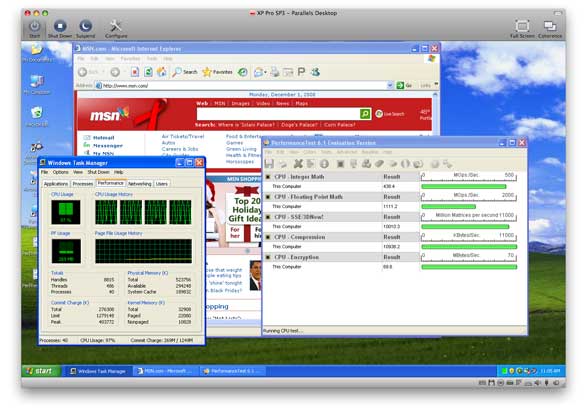Open Task Manager Help menu
584x409 pixels.
(x=118, y=172)
